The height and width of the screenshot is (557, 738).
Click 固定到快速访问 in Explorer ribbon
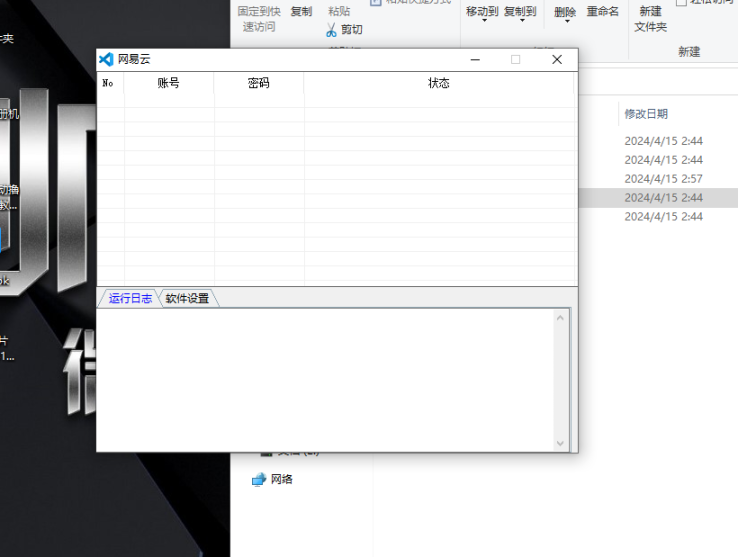click(259, 19)
